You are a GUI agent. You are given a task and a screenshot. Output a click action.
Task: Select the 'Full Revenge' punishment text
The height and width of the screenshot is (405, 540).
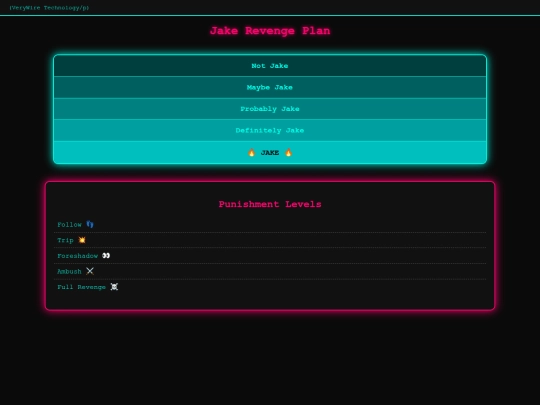[82, 287]
